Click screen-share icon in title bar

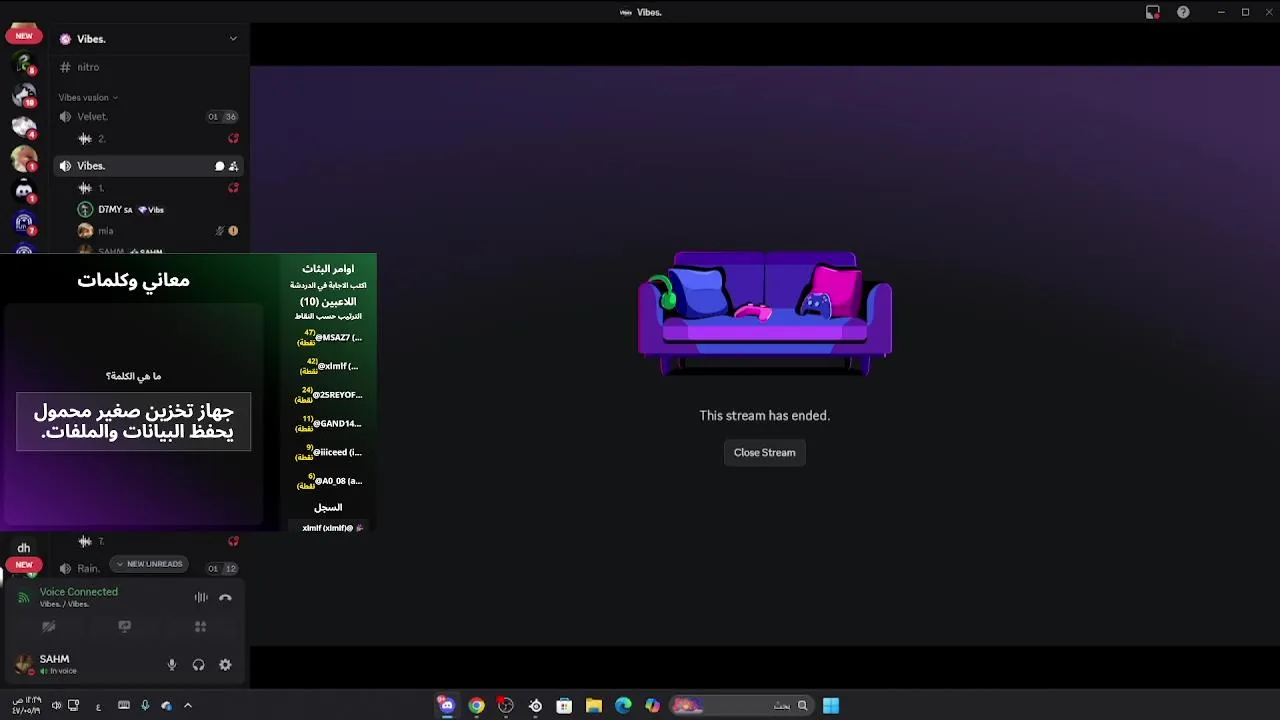pos(1152,12)
